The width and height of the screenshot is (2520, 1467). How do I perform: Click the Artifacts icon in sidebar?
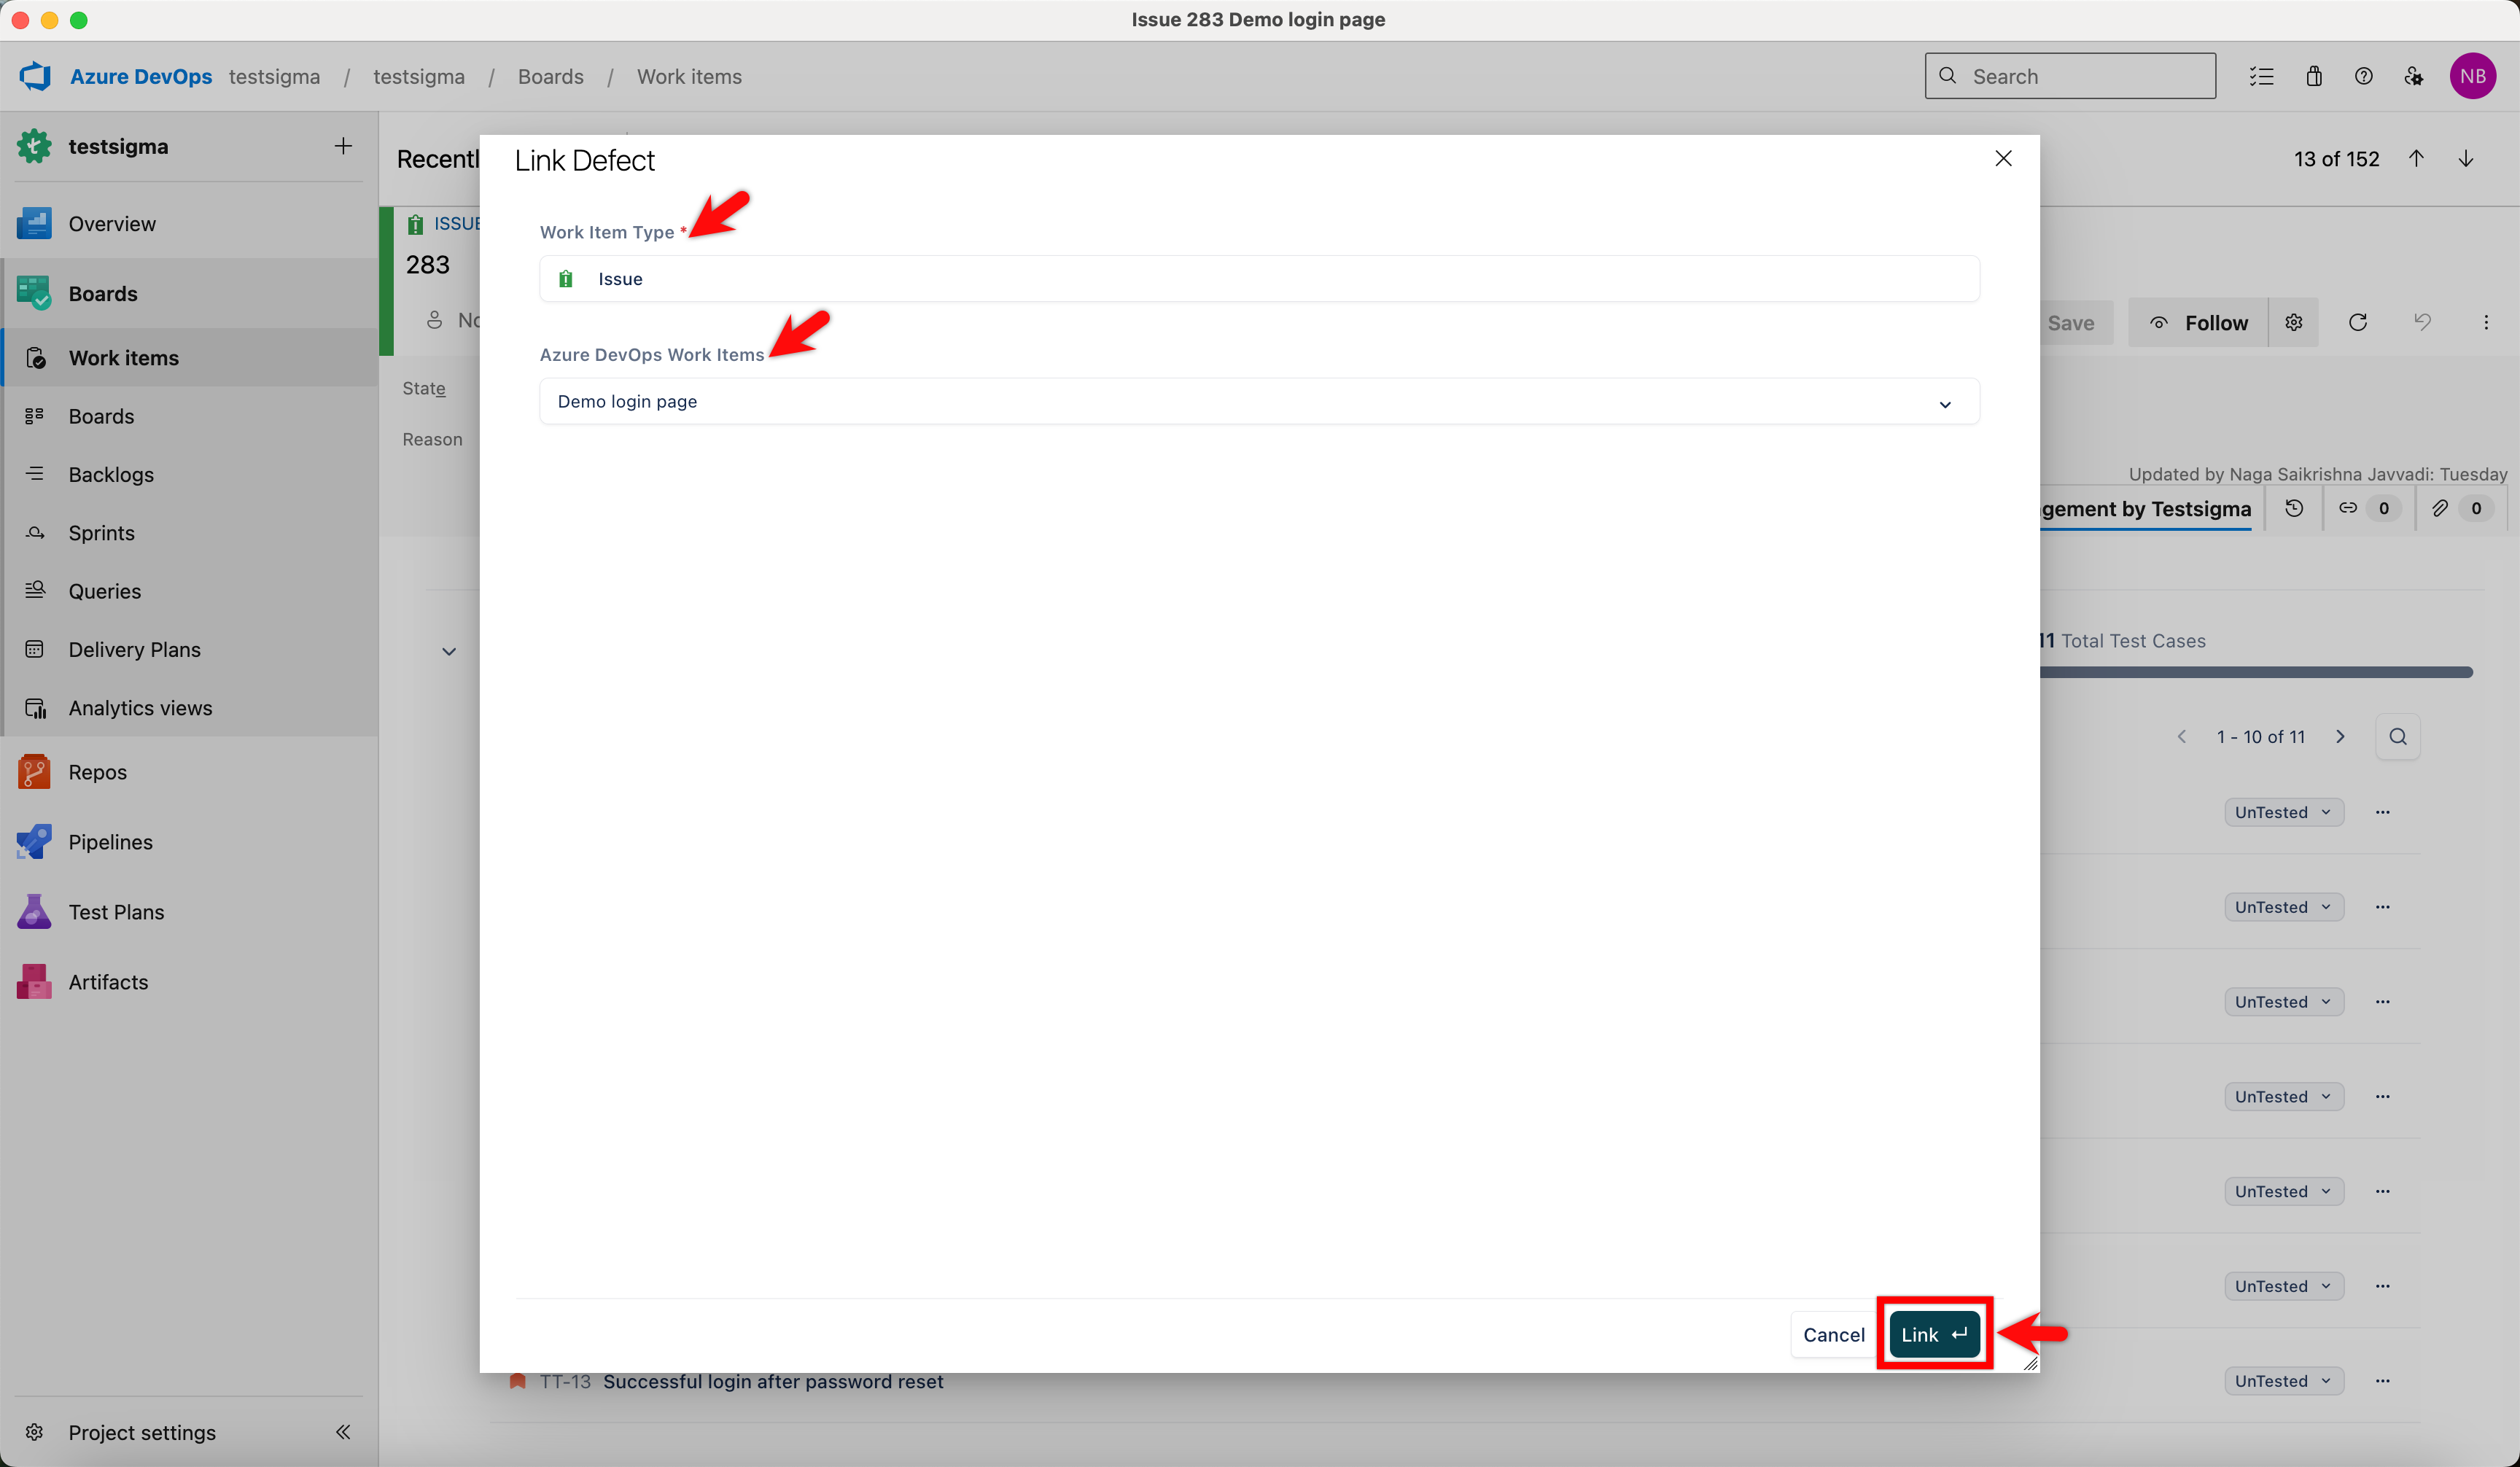34,982
